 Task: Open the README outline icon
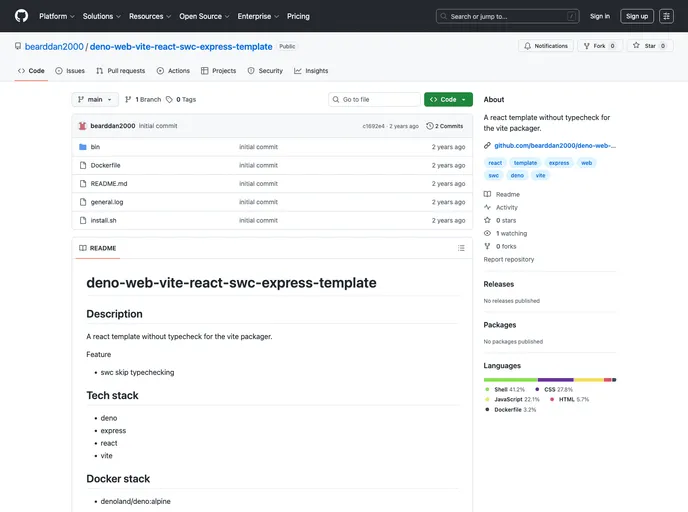461,248
